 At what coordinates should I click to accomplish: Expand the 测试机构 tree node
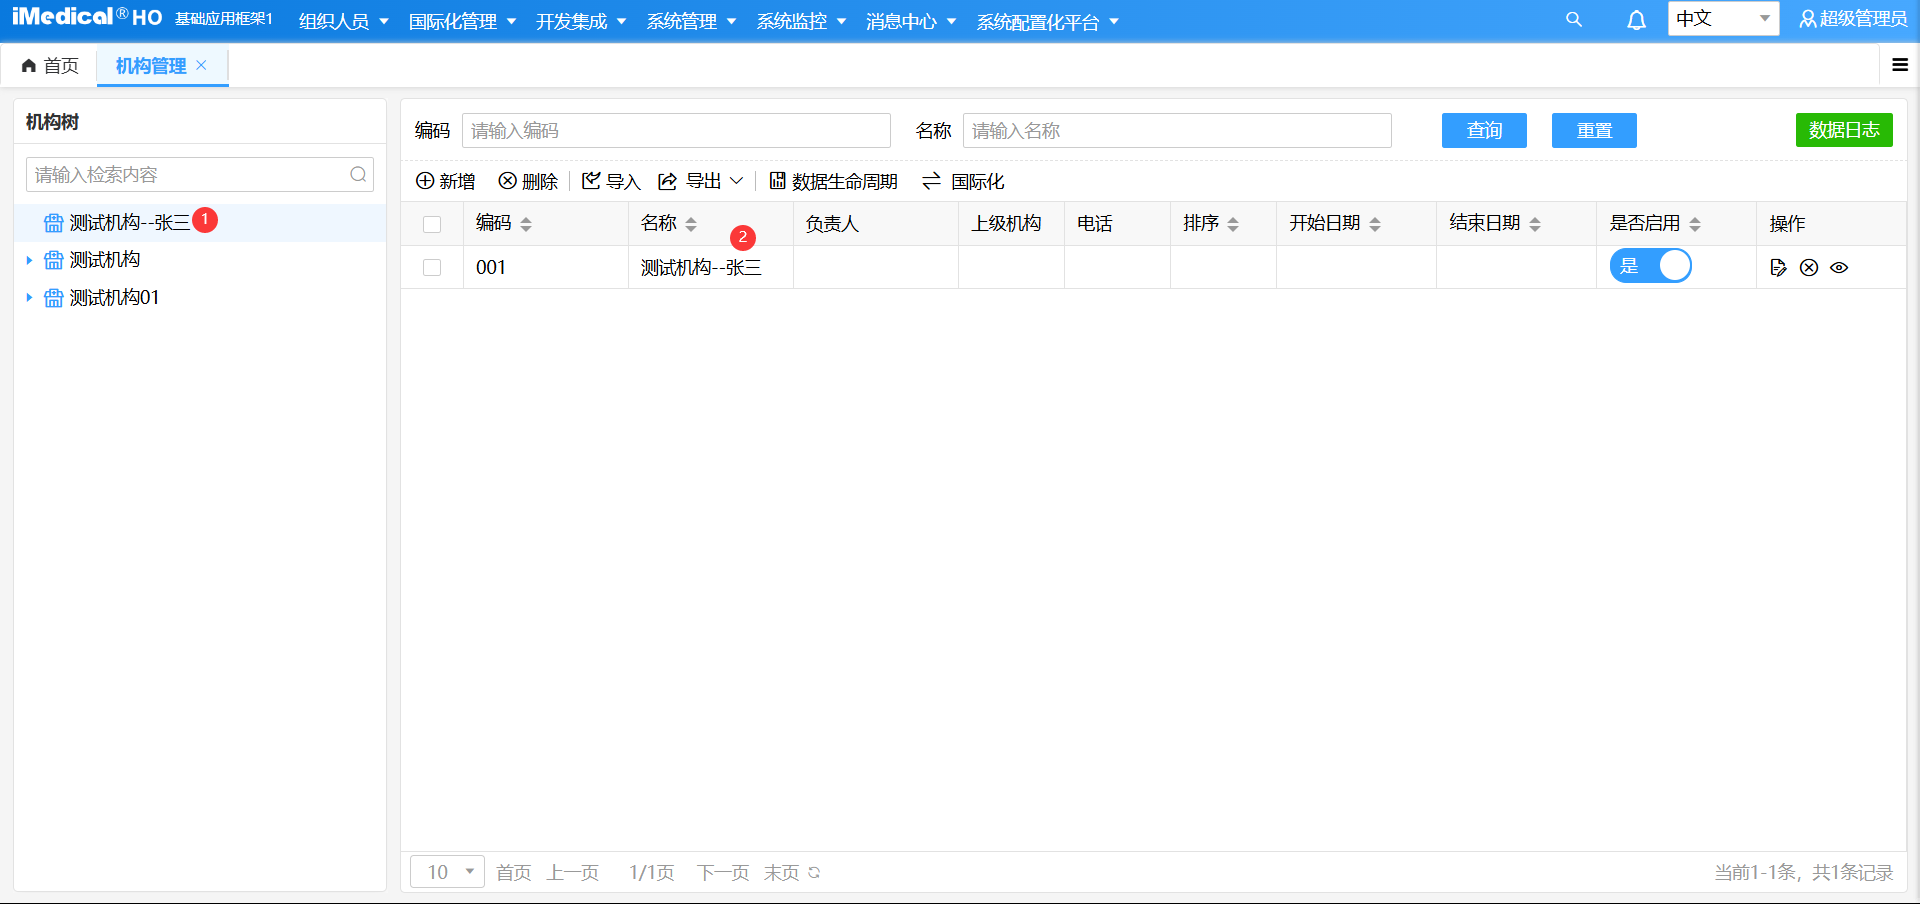(x=29, y=259)
